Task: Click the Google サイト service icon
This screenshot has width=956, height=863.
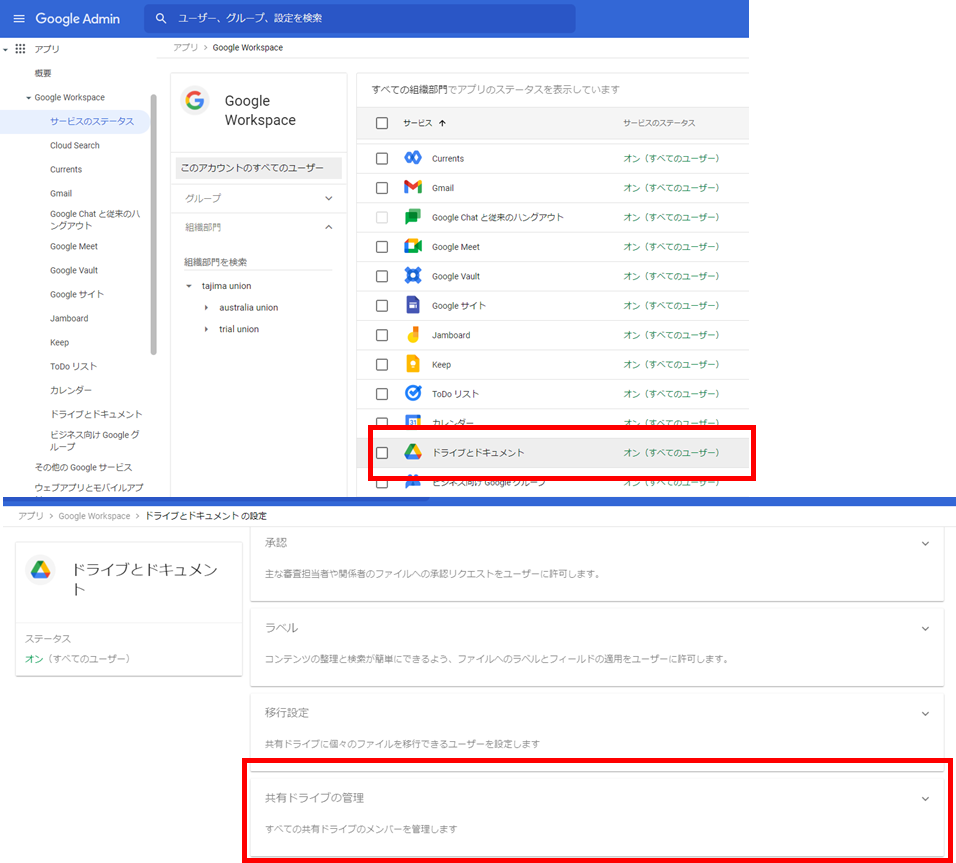Action: 413,305
